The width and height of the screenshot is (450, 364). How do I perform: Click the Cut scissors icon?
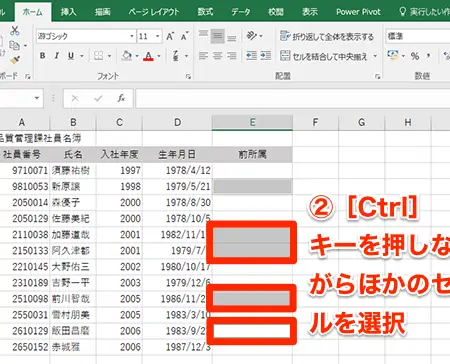14,31
